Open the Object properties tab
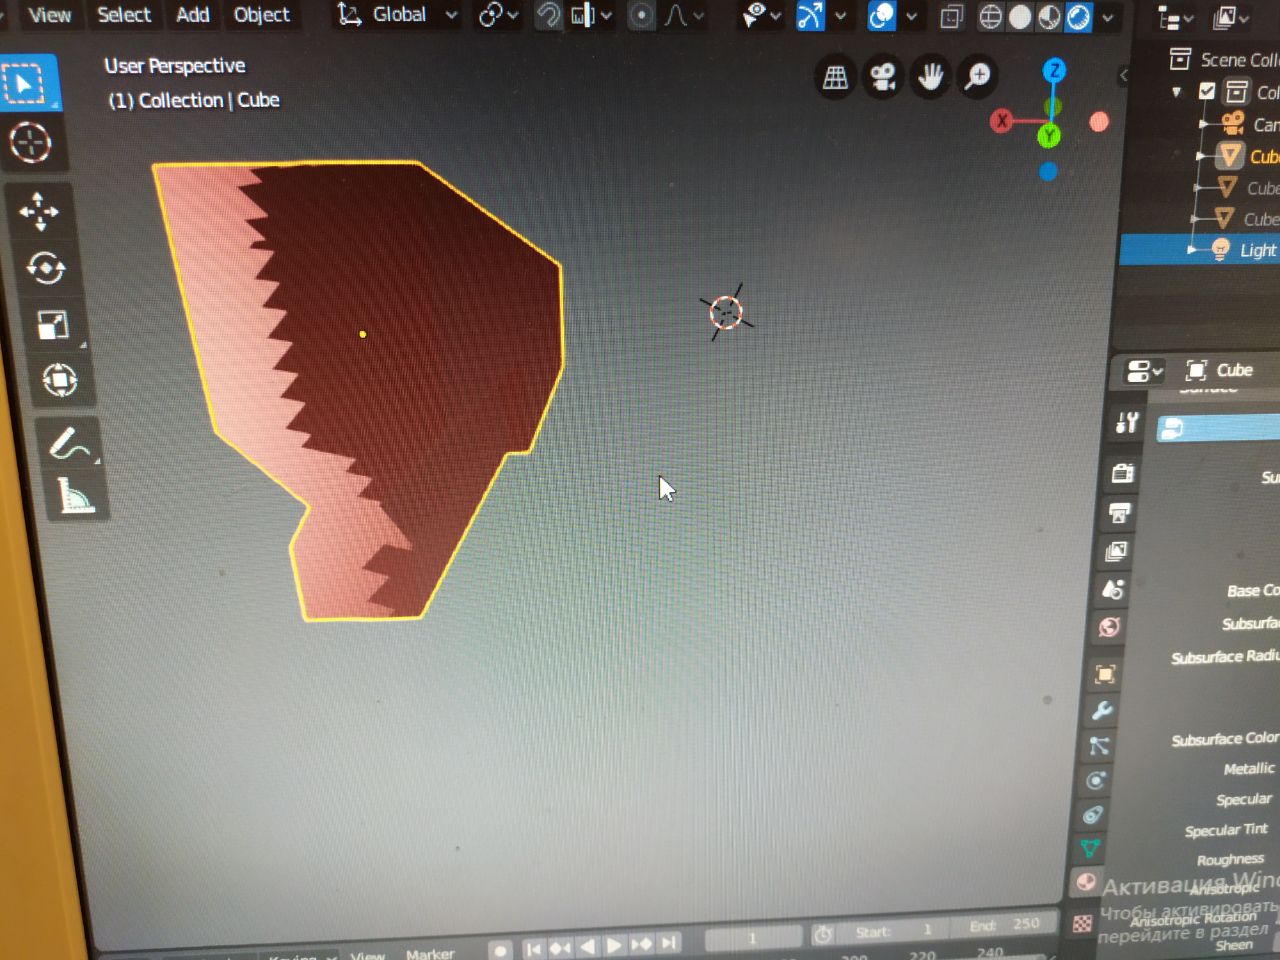The image size is (1280, 960). tap(1105, 674)
